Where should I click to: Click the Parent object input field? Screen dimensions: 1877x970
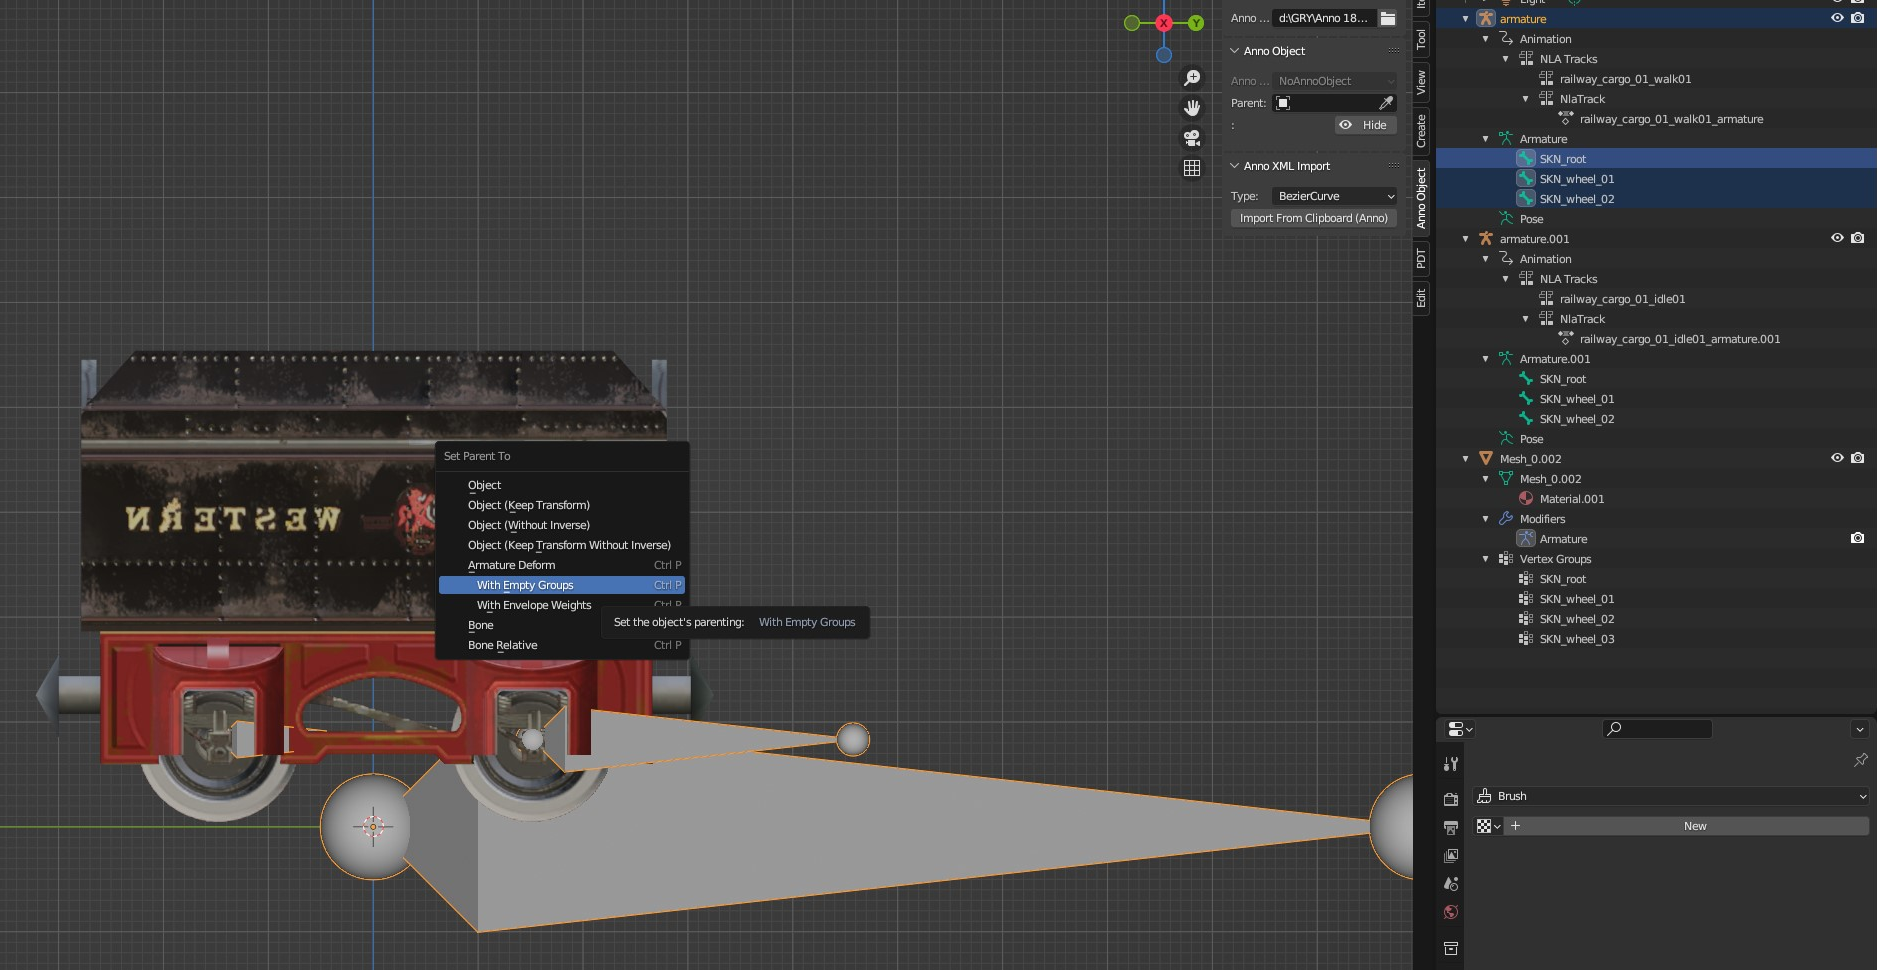[x=1334, y=103]
